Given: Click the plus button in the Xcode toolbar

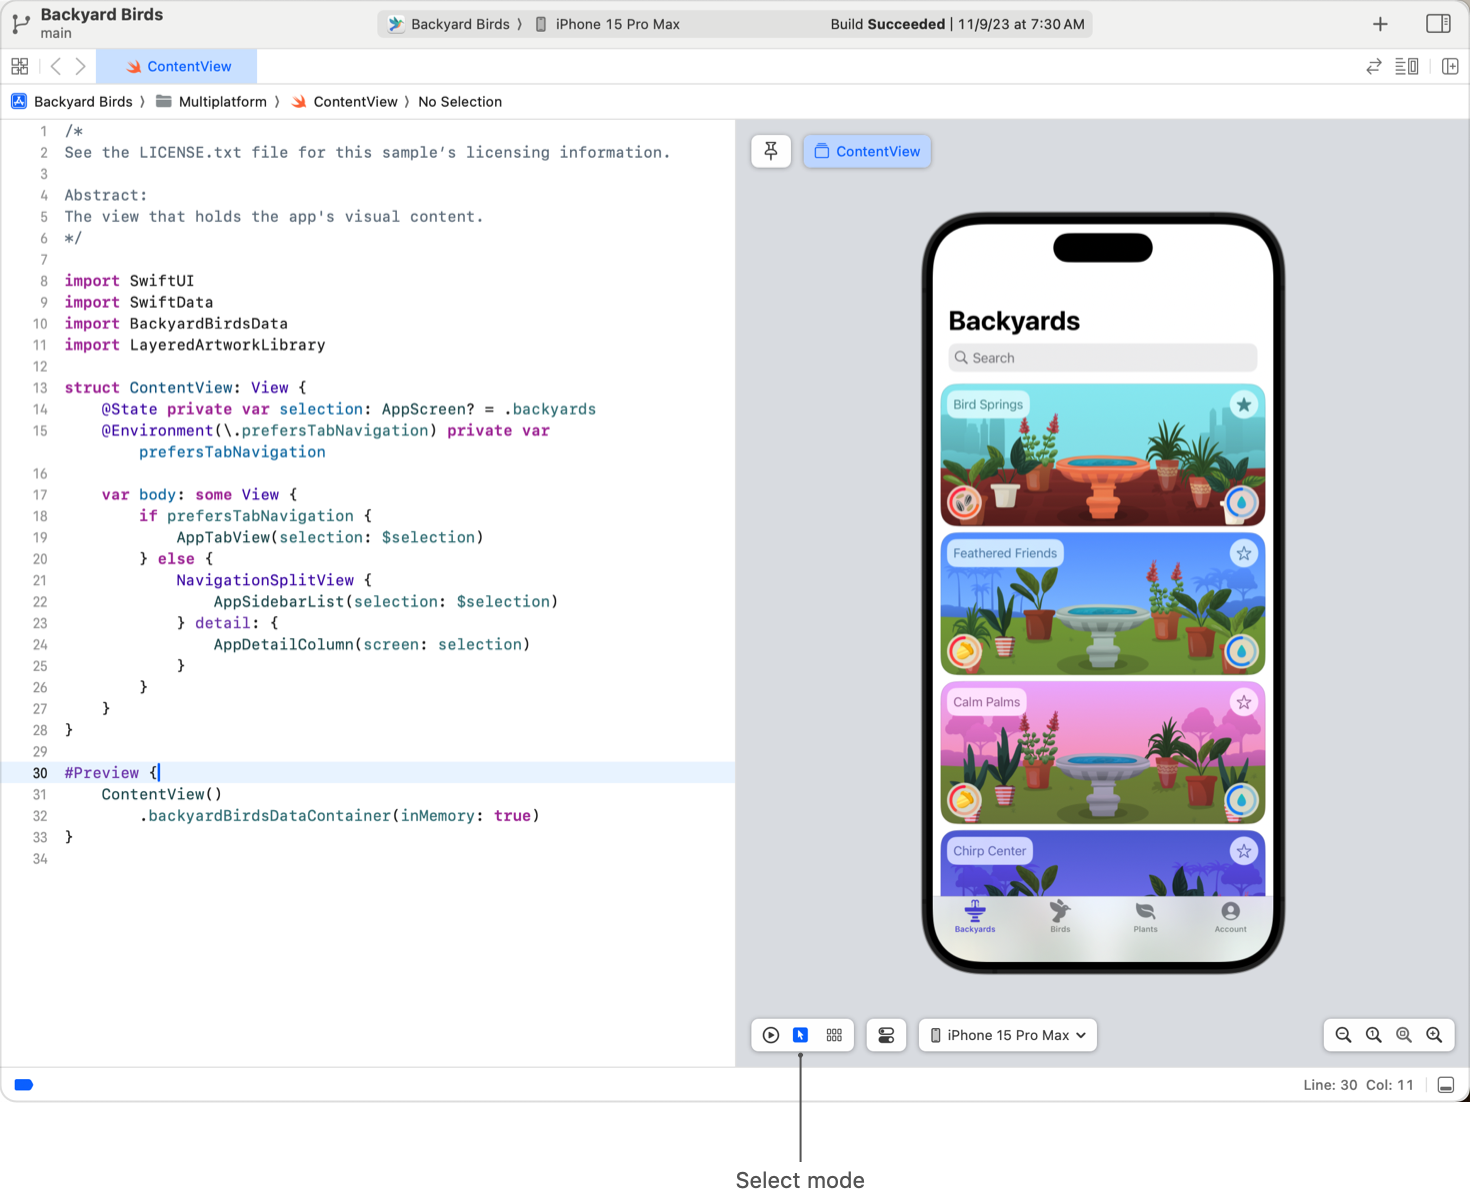Looking at the screenshot, I should tap(1380, 24).
